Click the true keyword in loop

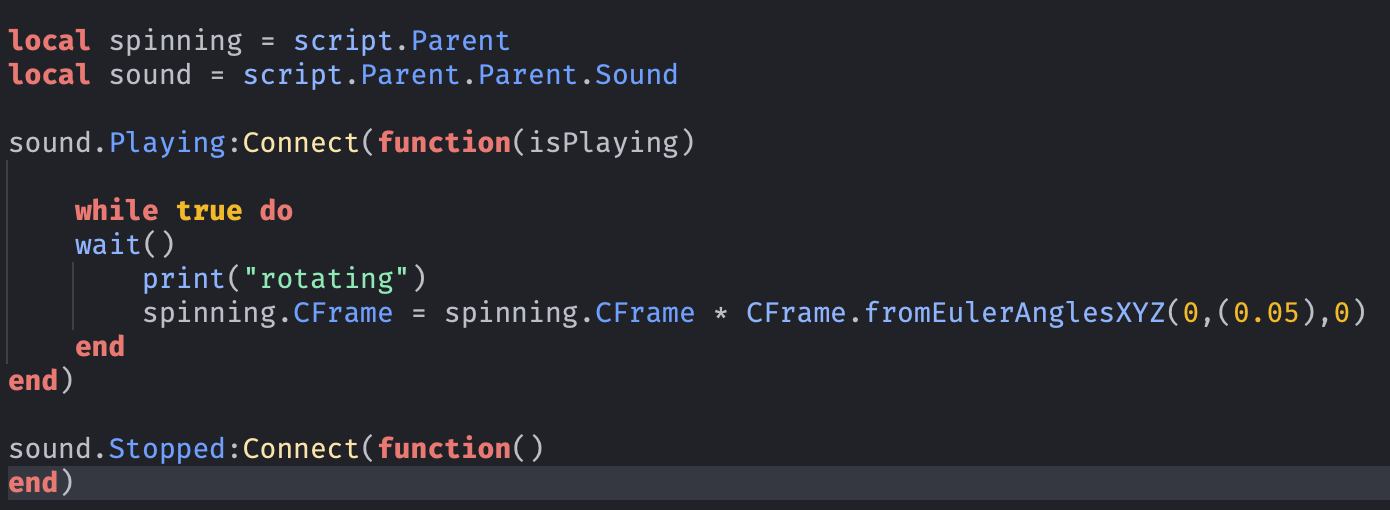(x=209, y=211)
